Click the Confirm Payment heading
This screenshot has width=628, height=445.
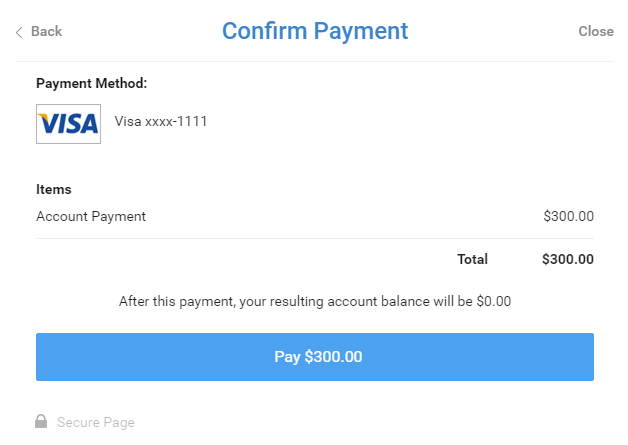[314, 31]
